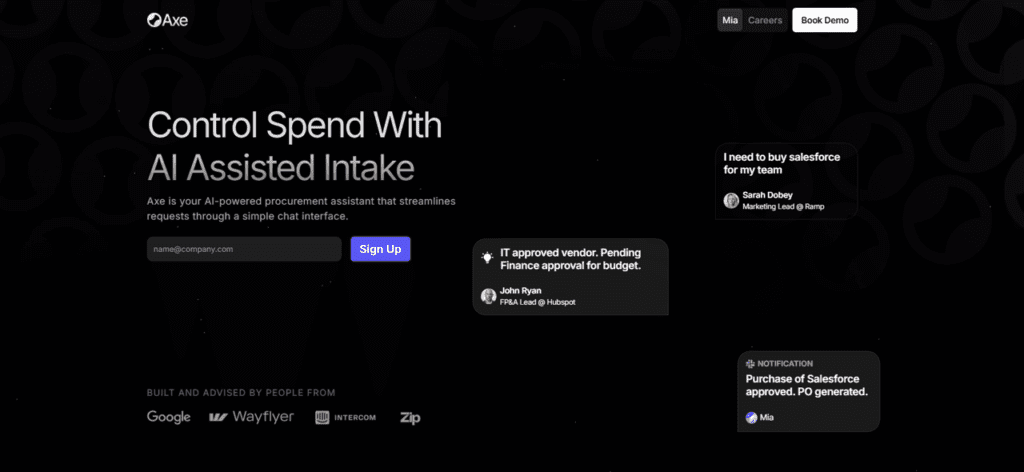Open the Careers page link
This screenshot has height=472, width=1024.
(765, 20)
